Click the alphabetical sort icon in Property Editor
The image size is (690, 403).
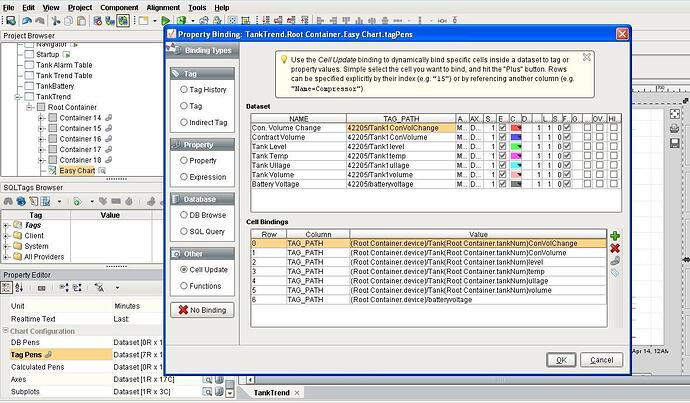(x=19, y=288)
